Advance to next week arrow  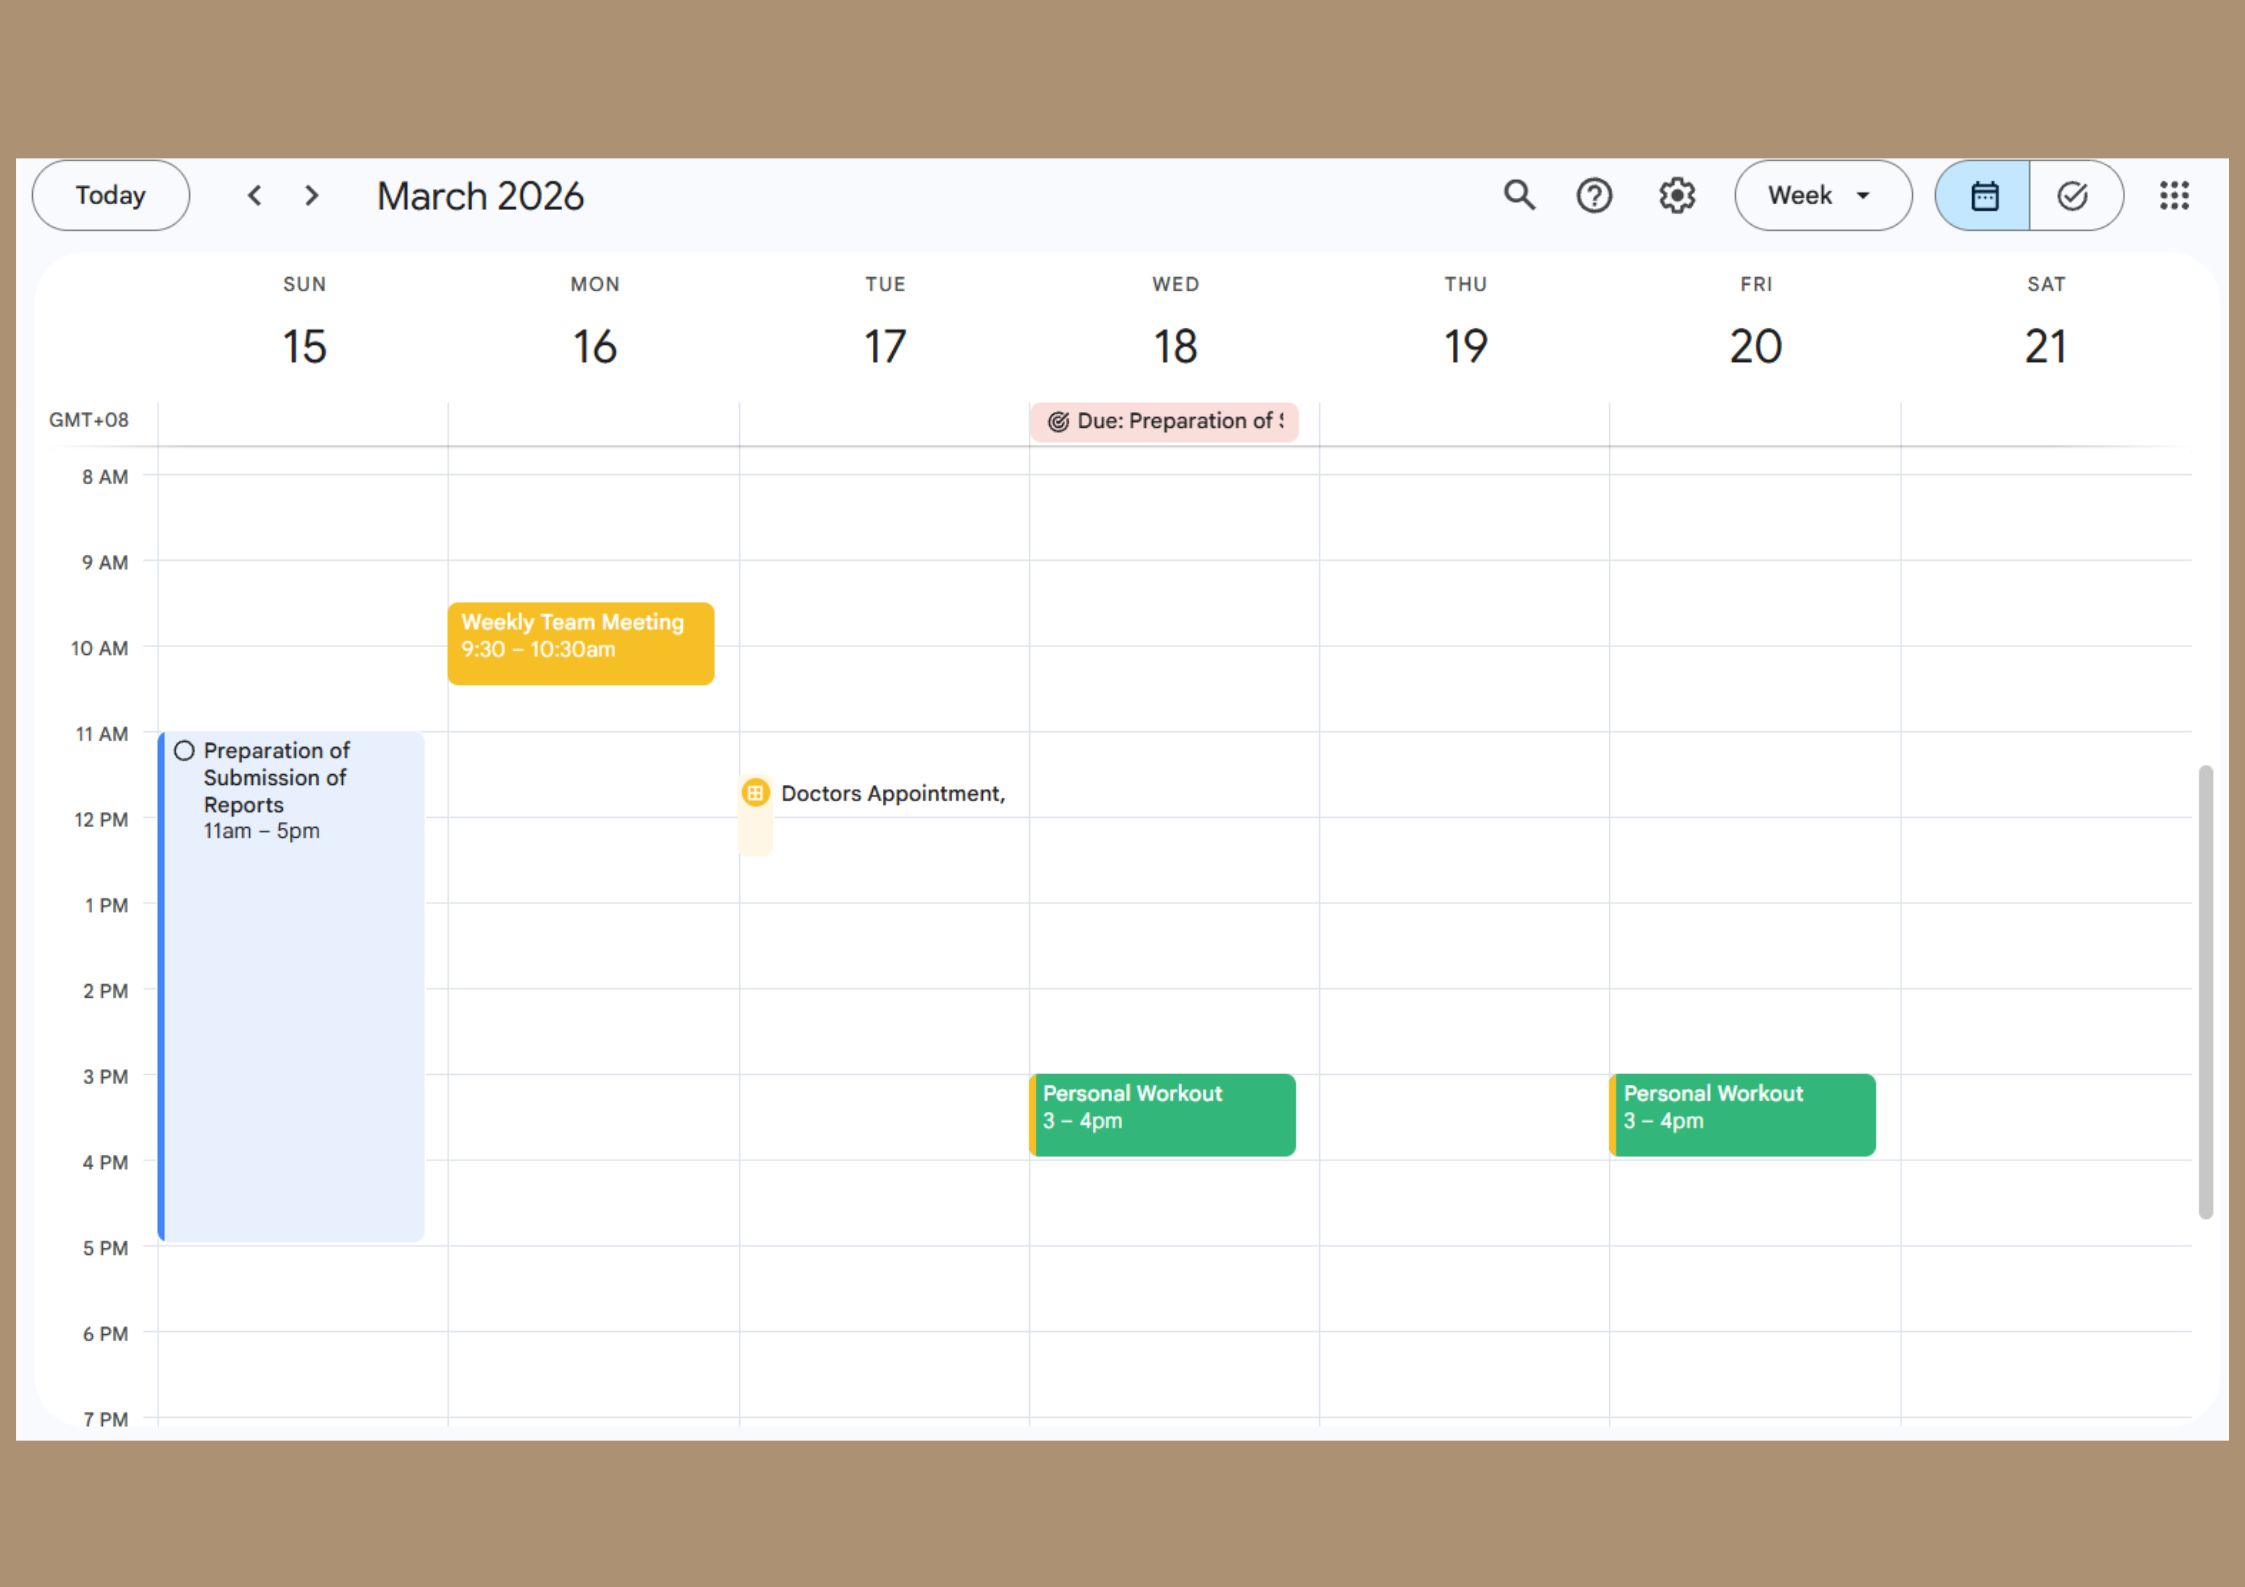point(312,195)
